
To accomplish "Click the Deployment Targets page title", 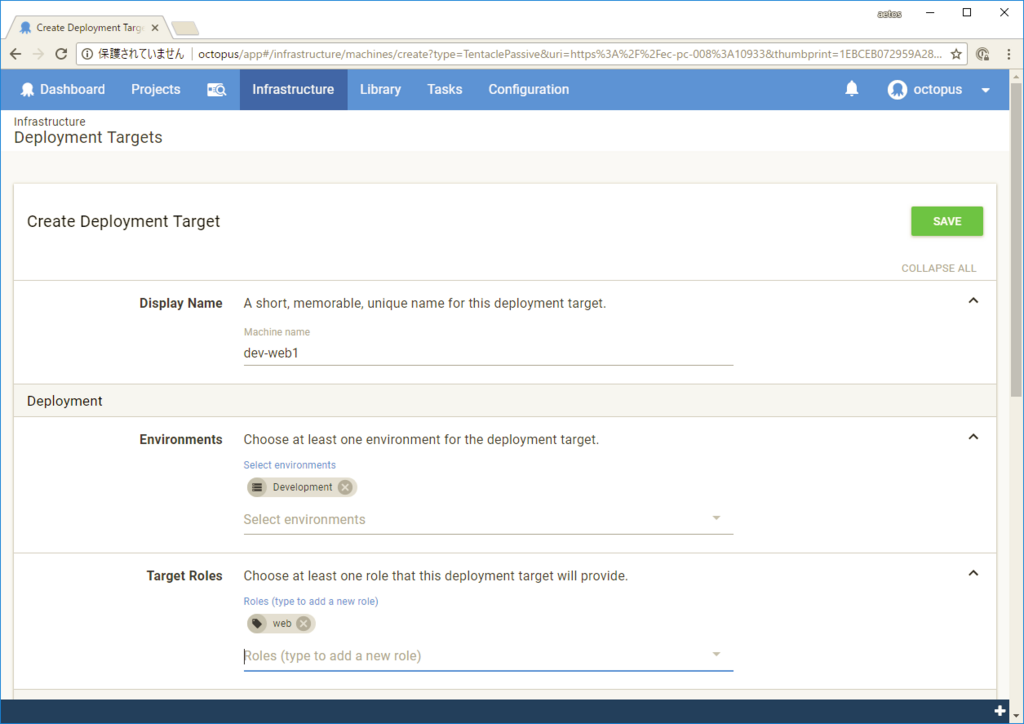I will click(x=88, y=138).
